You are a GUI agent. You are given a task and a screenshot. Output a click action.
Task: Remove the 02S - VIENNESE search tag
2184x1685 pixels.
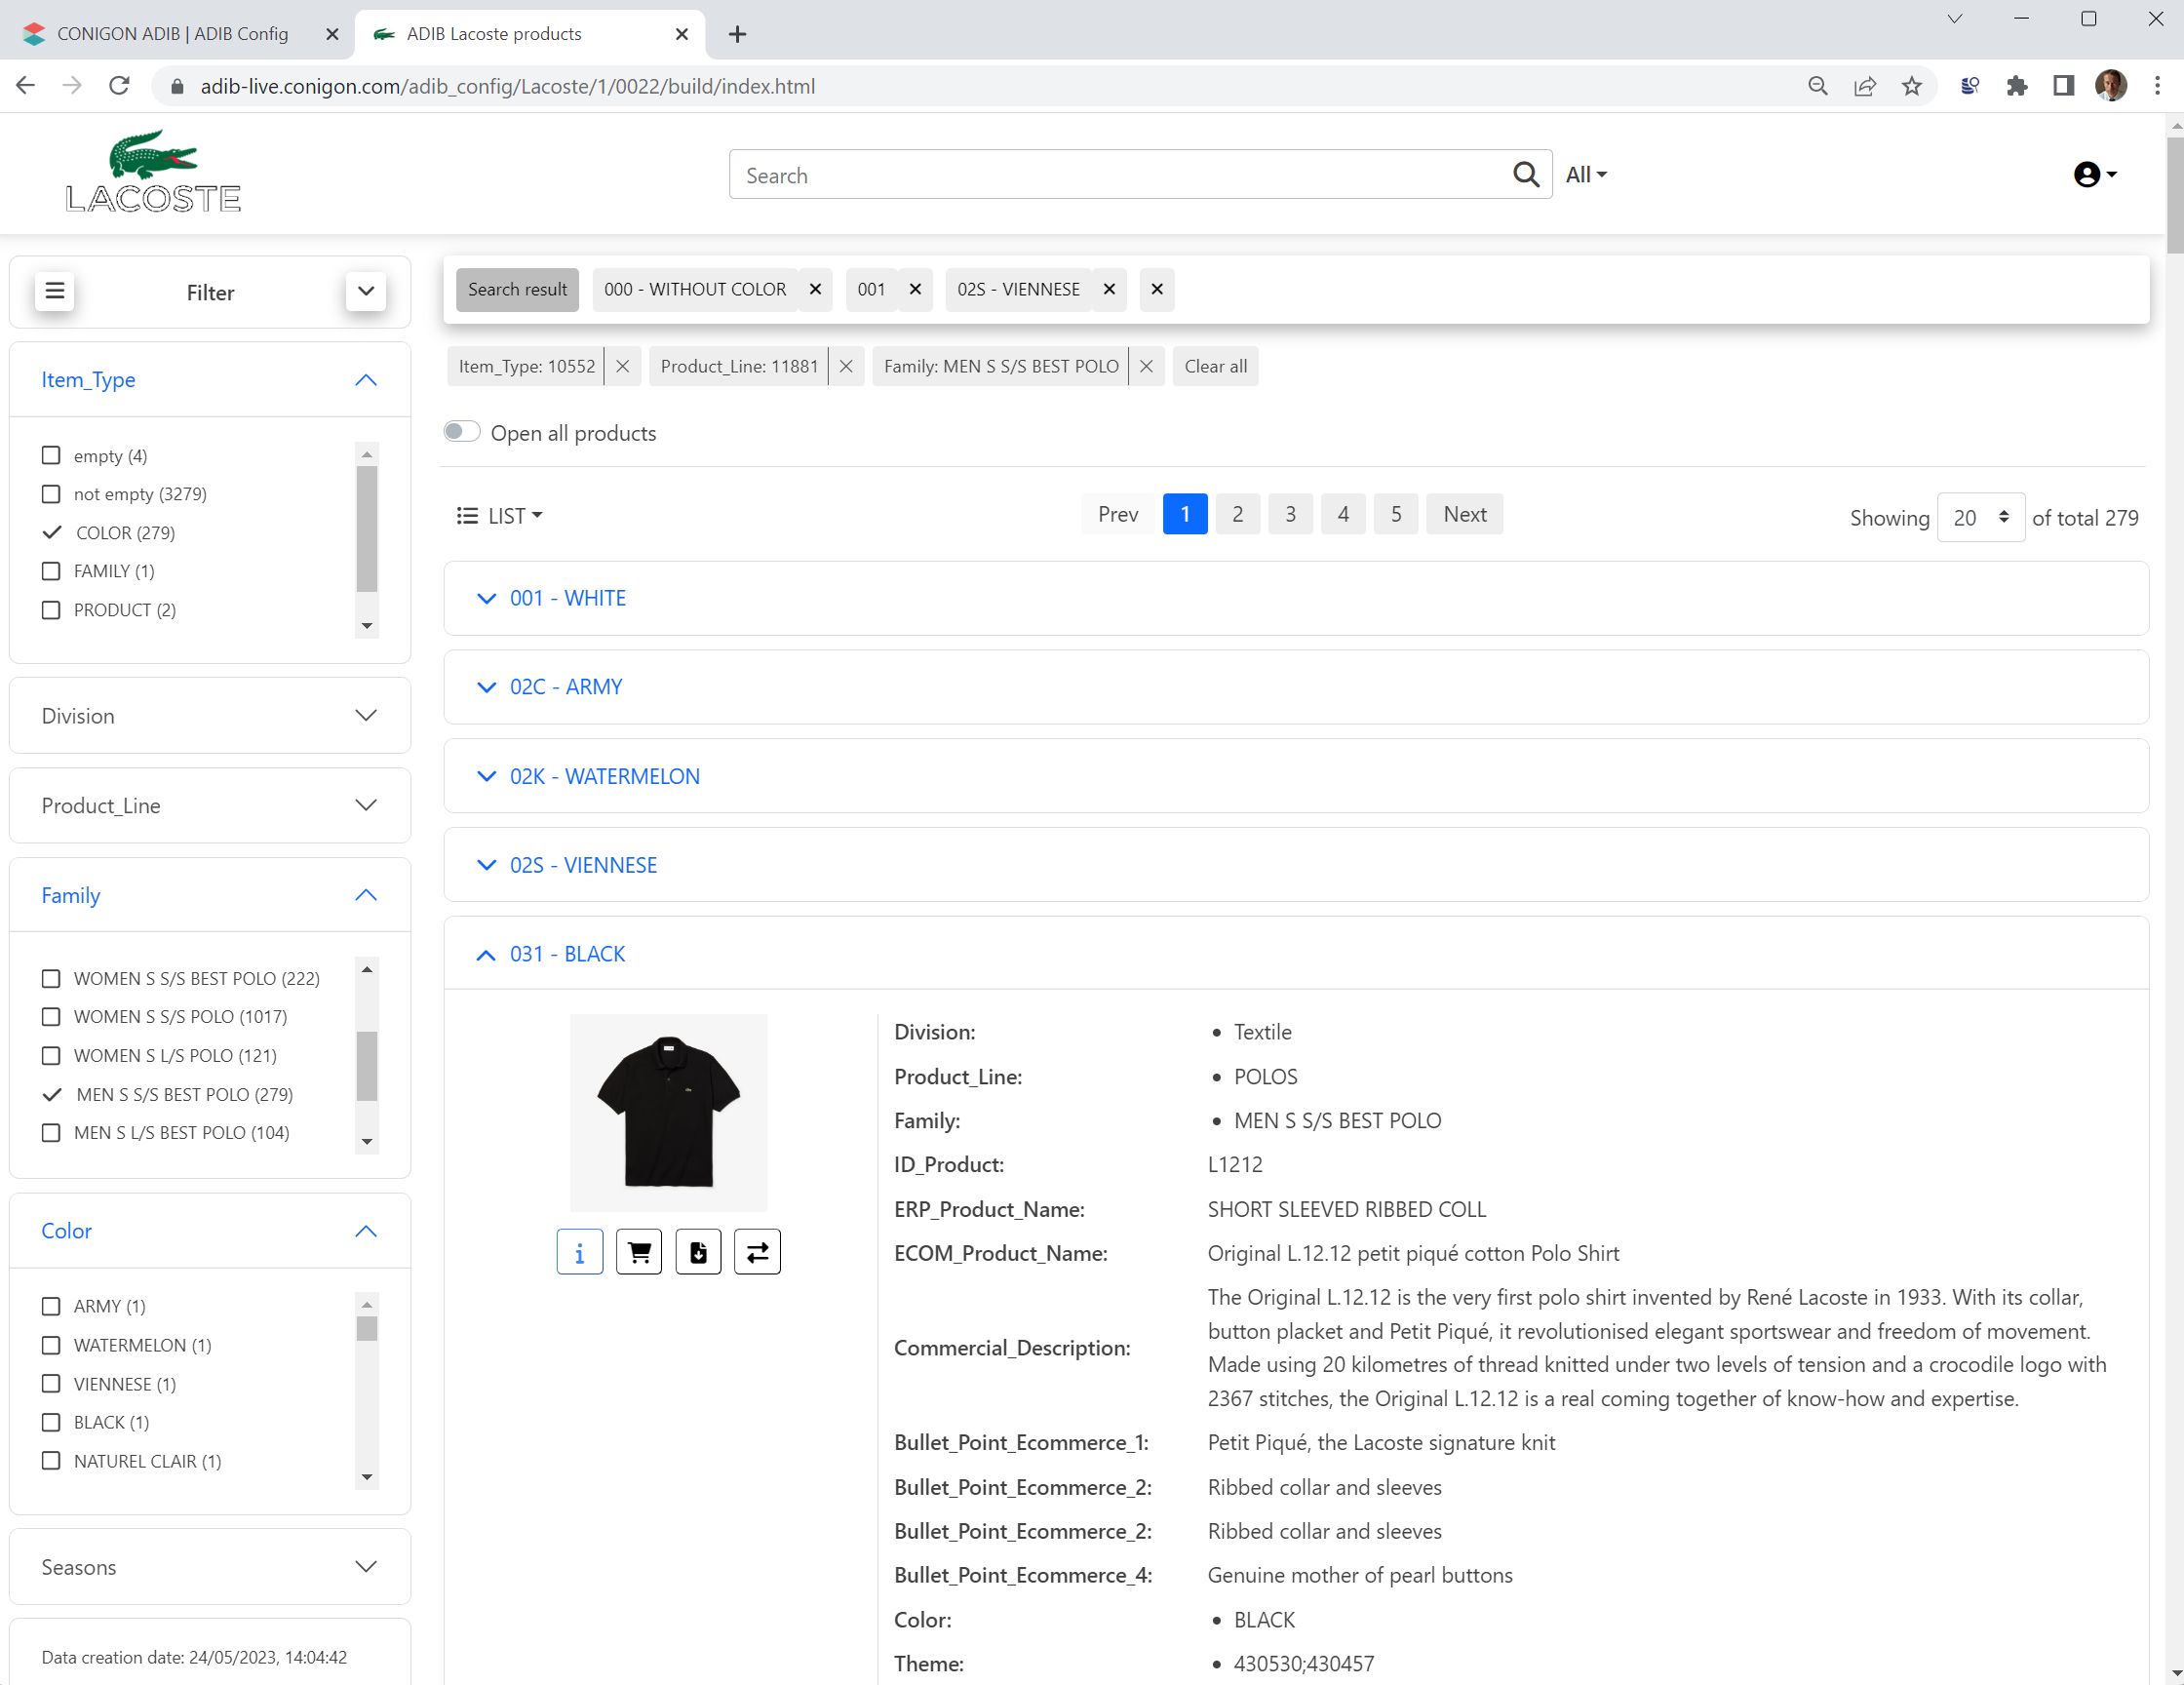click(1109, 290)
